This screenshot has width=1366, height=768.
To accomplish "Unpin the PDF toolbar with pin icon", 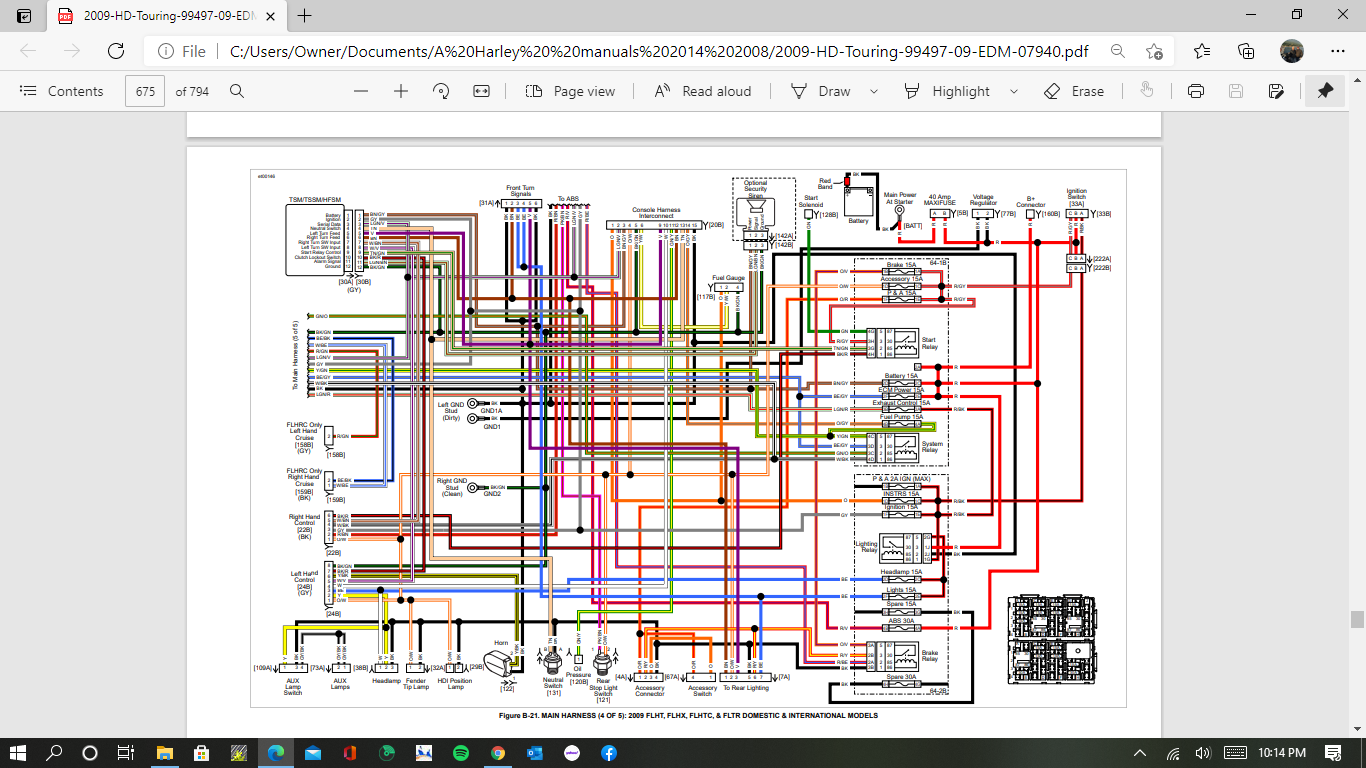I will 1325,91.
